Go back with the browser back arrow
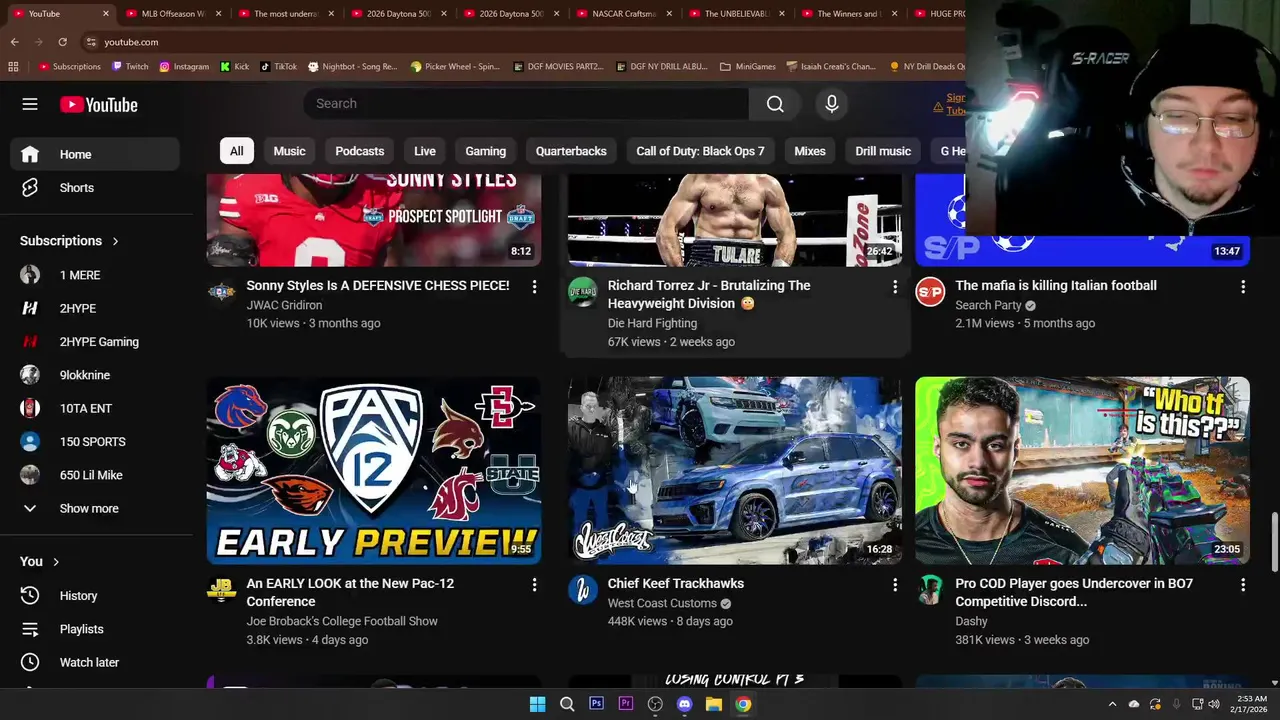 [x=14, y=42]
